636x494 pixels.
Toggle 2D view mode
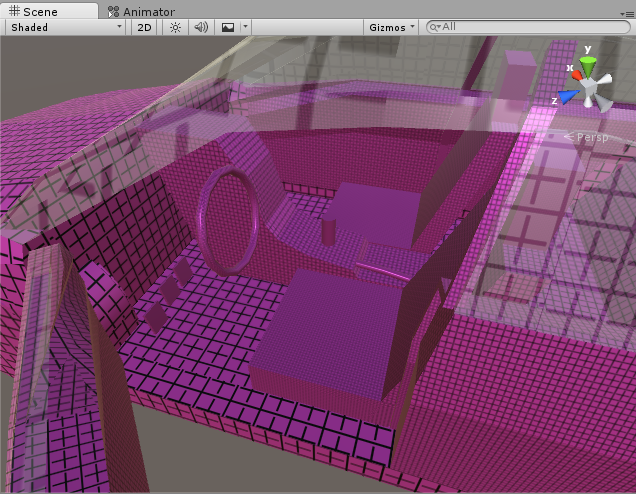[145, 27]
